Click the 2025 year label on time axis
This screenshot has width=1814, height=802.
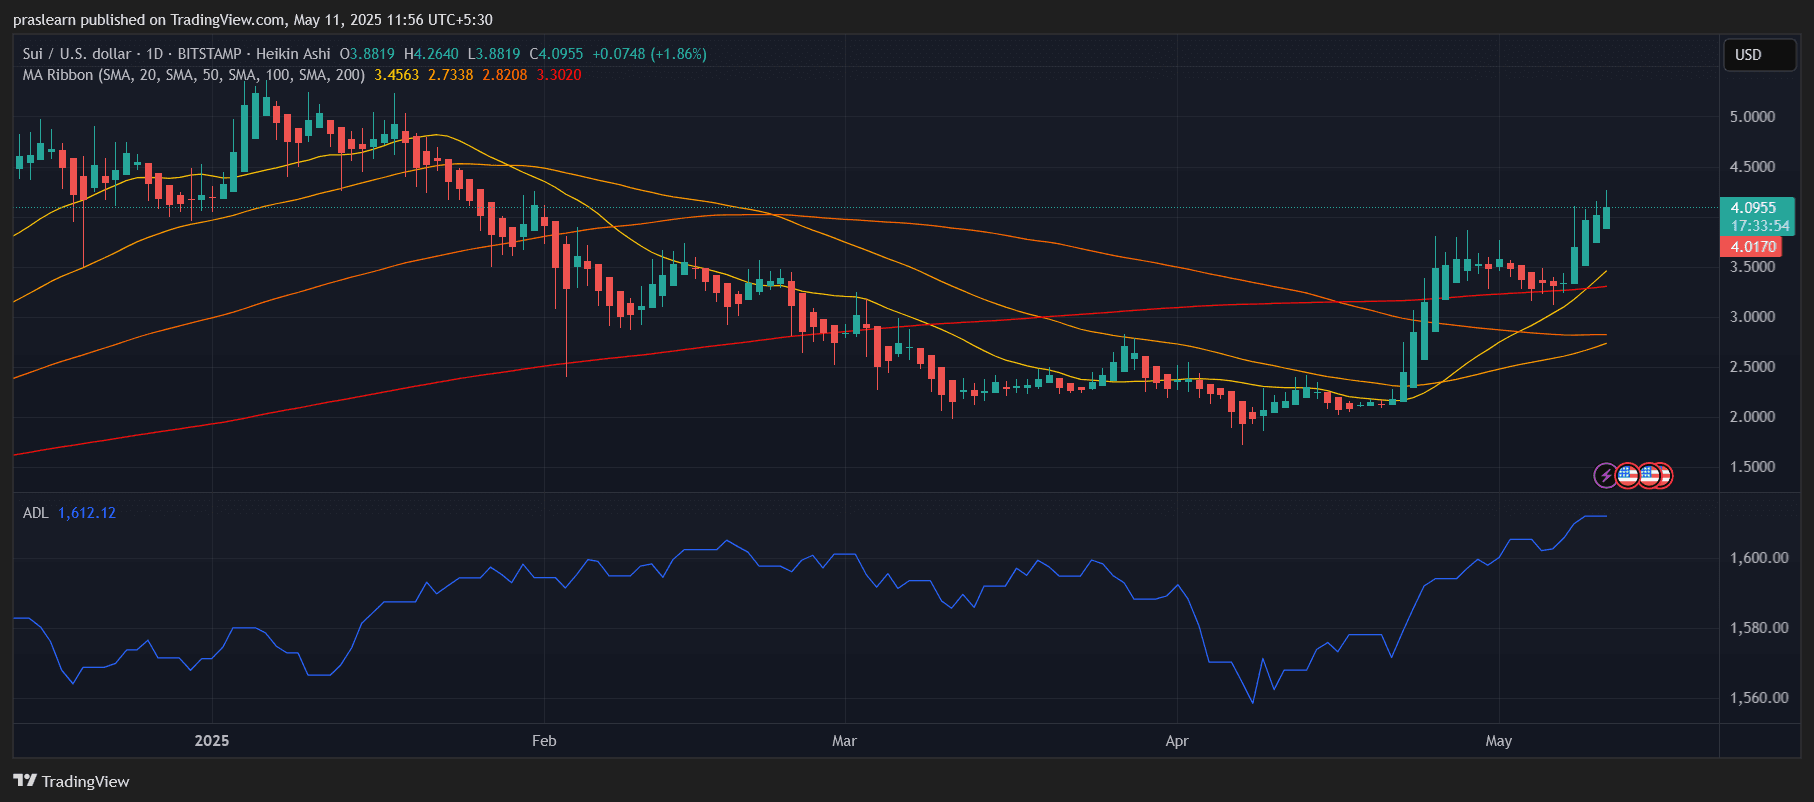[x=212, y=741]
